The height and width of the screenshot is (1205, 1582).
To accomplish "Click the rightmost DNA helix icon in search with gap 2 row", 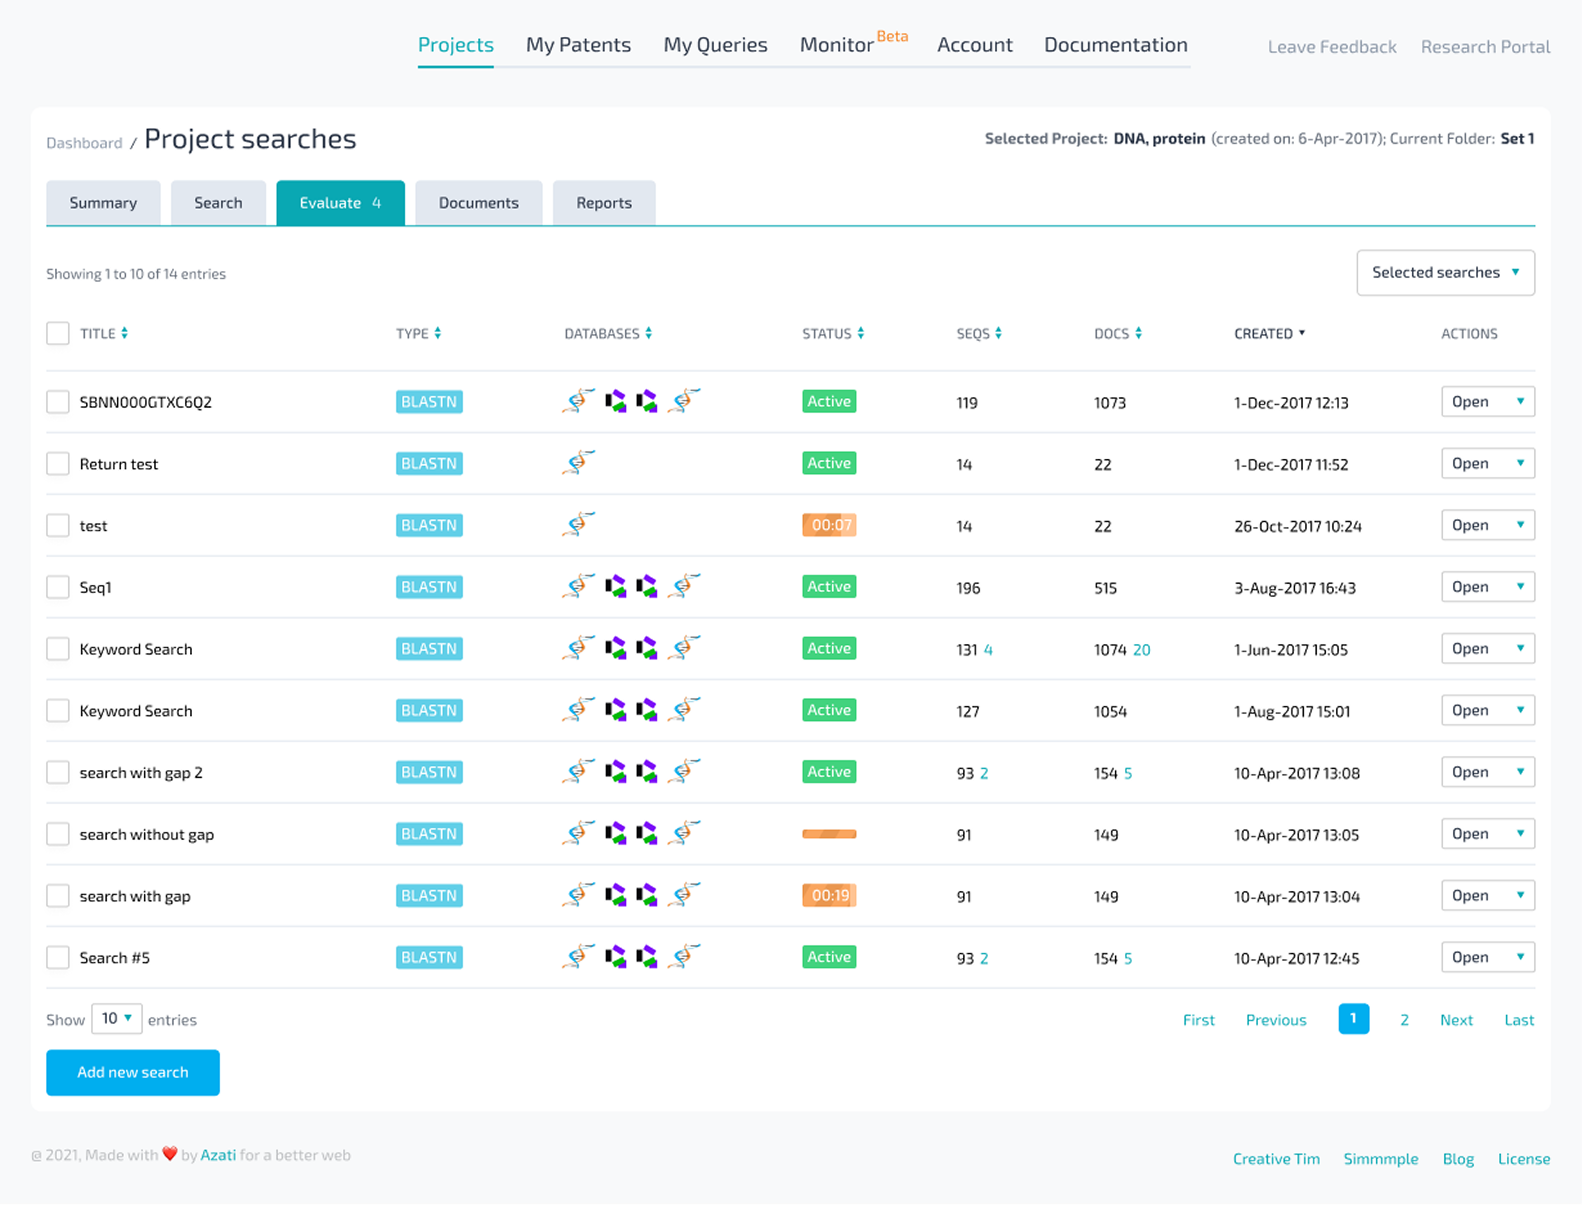I will (x=684, y=772).
